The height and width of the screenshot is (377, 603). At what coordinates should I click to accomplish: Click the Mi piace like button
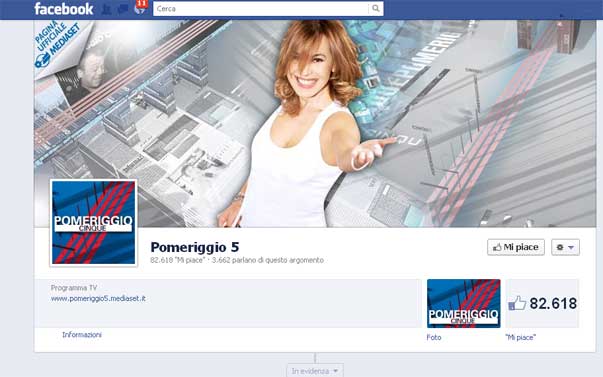tap(516, 247)
